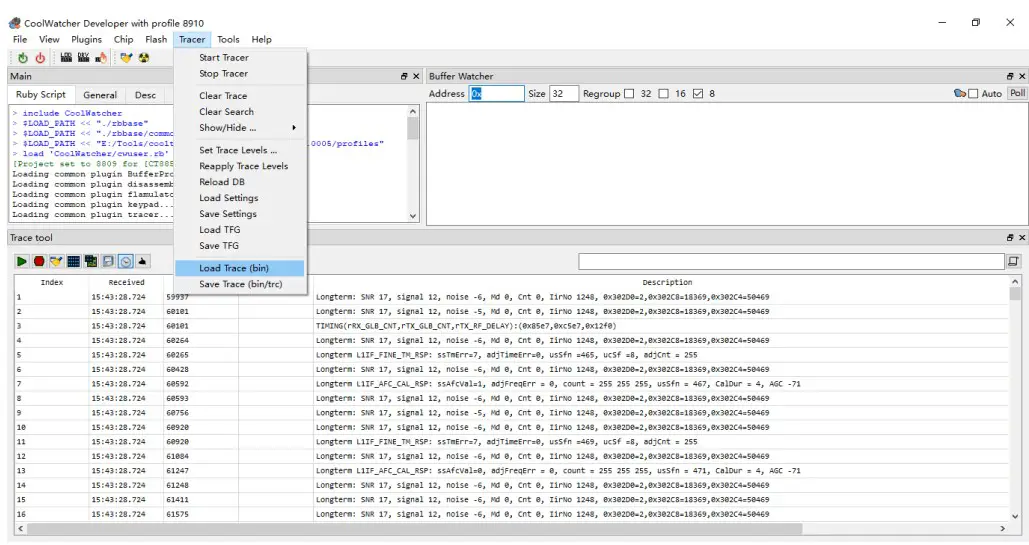Viewport: 1029px width, 545px height.
Task: Click the red power-off icon in toolbar
Action: tap(40, 58)
